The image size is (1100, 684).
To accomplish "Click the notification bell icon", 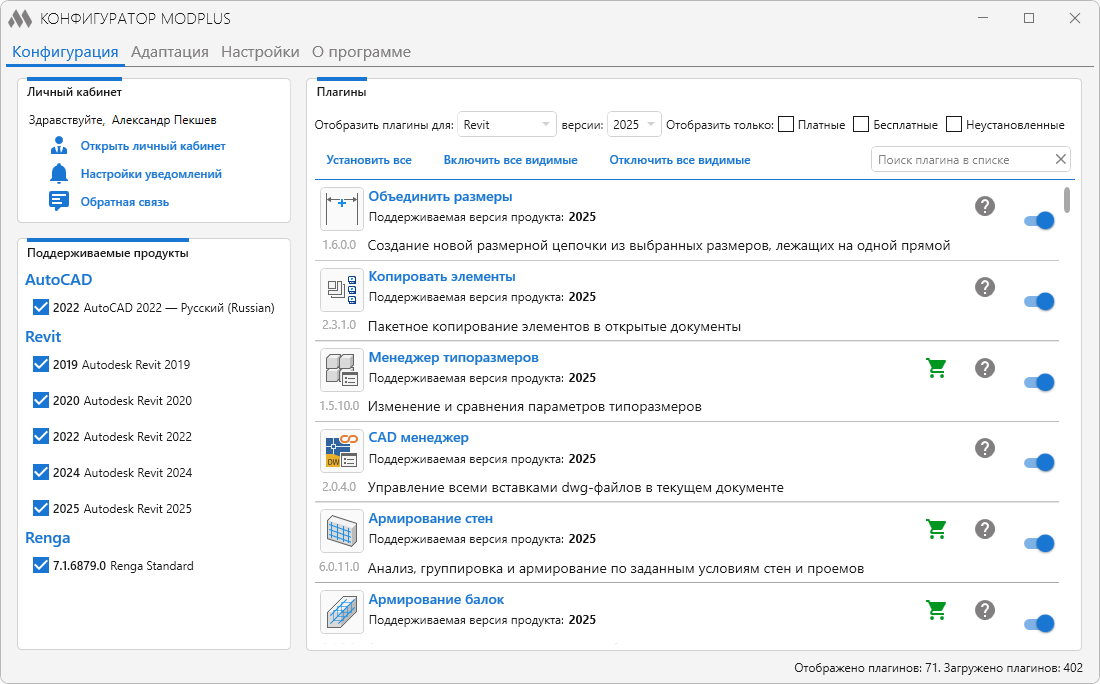I will click(59, 174).
